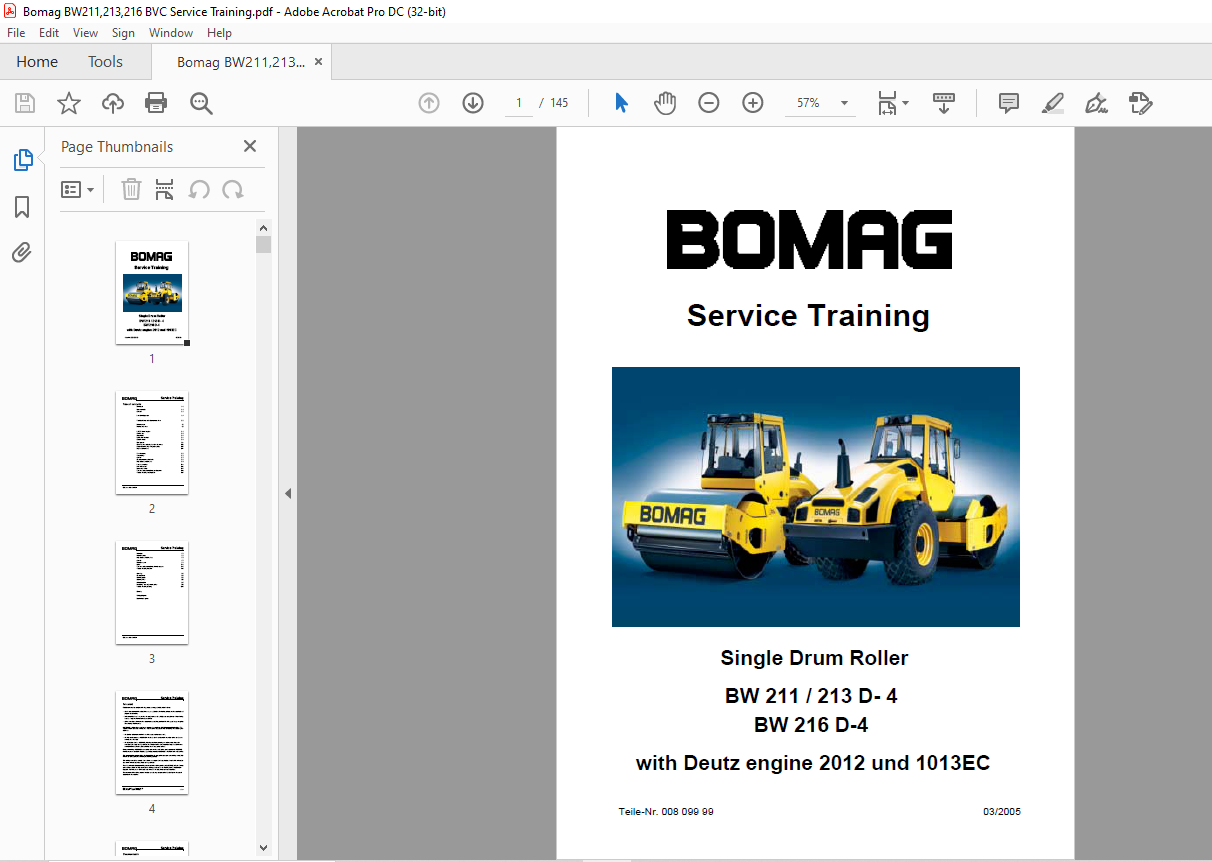Bookmark this file with the star icon
1212x862 pixels.
pos(68,103)
